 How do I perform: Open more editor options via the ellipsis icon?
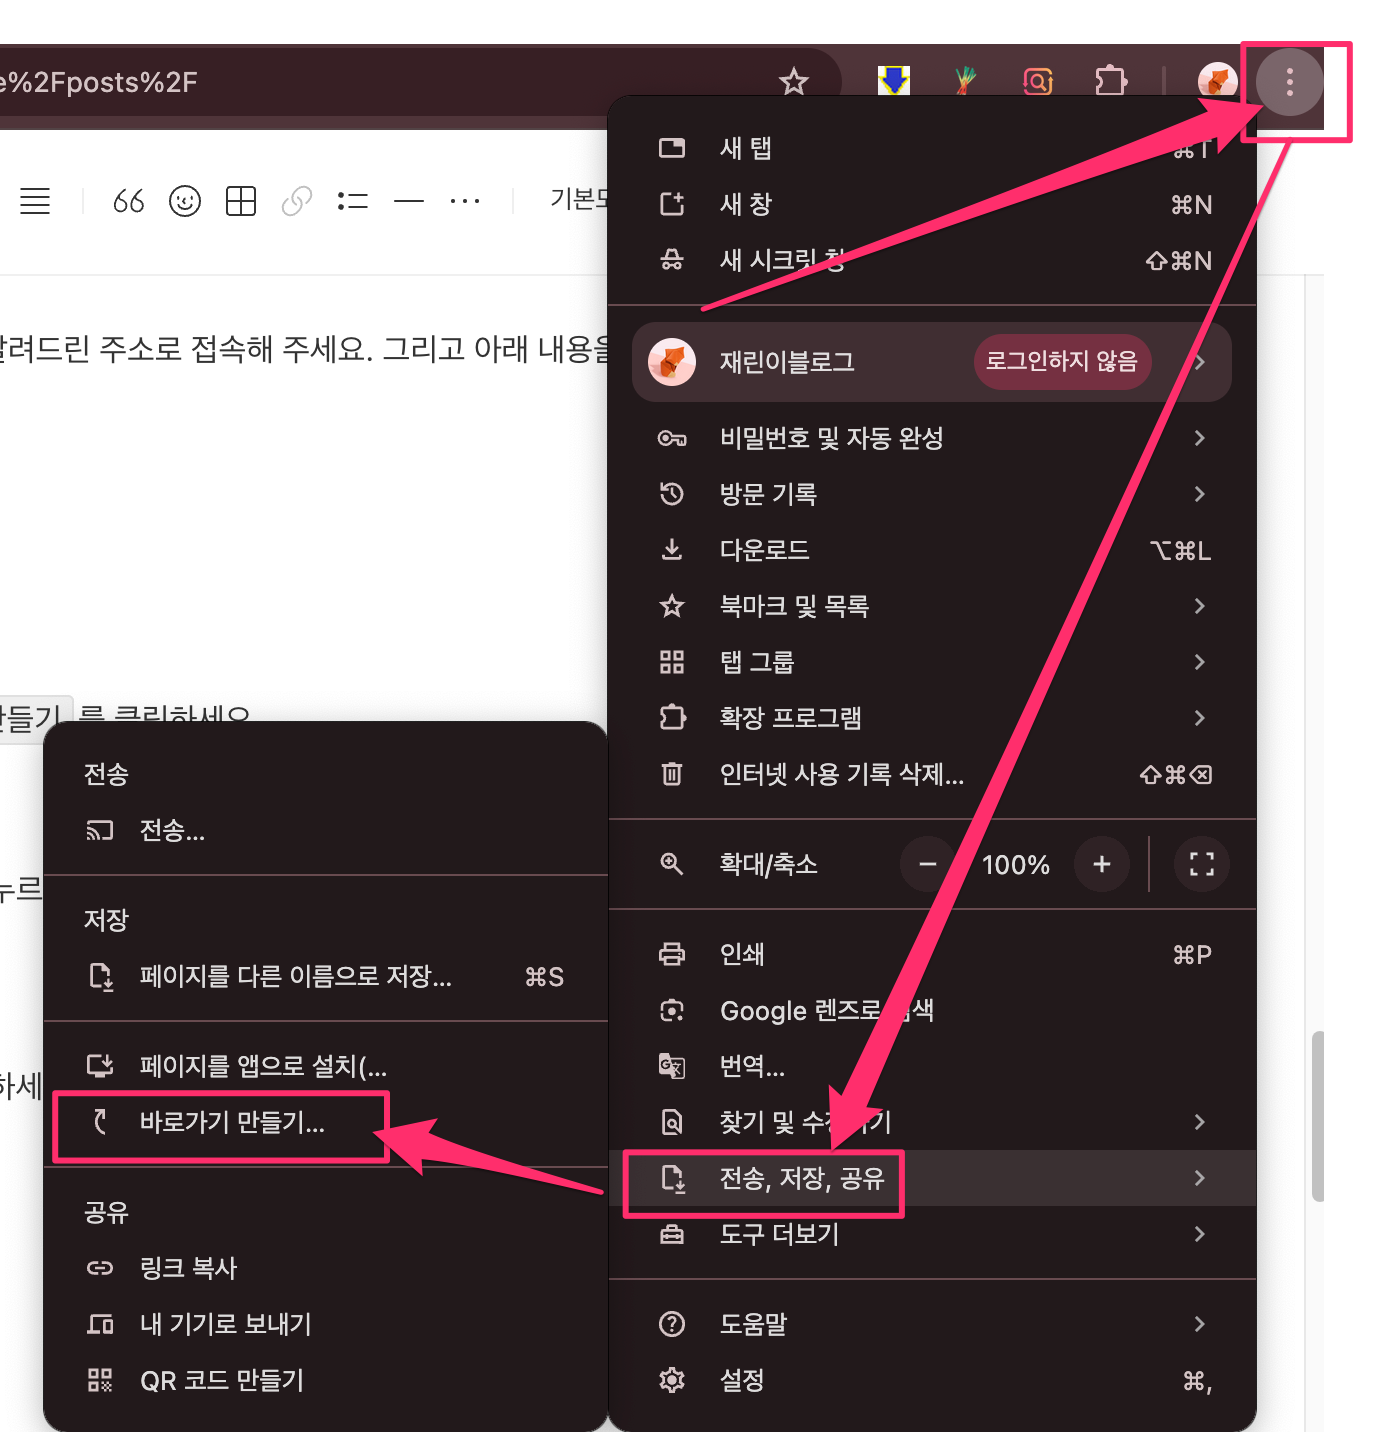tap(464, 201)
